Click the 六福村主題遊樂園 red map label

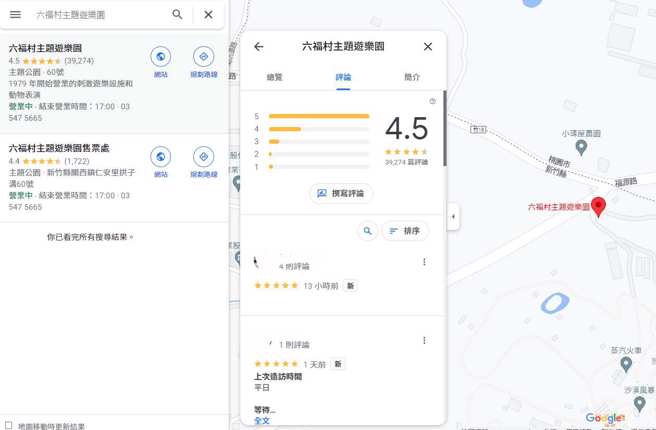[x=559, y=207]
